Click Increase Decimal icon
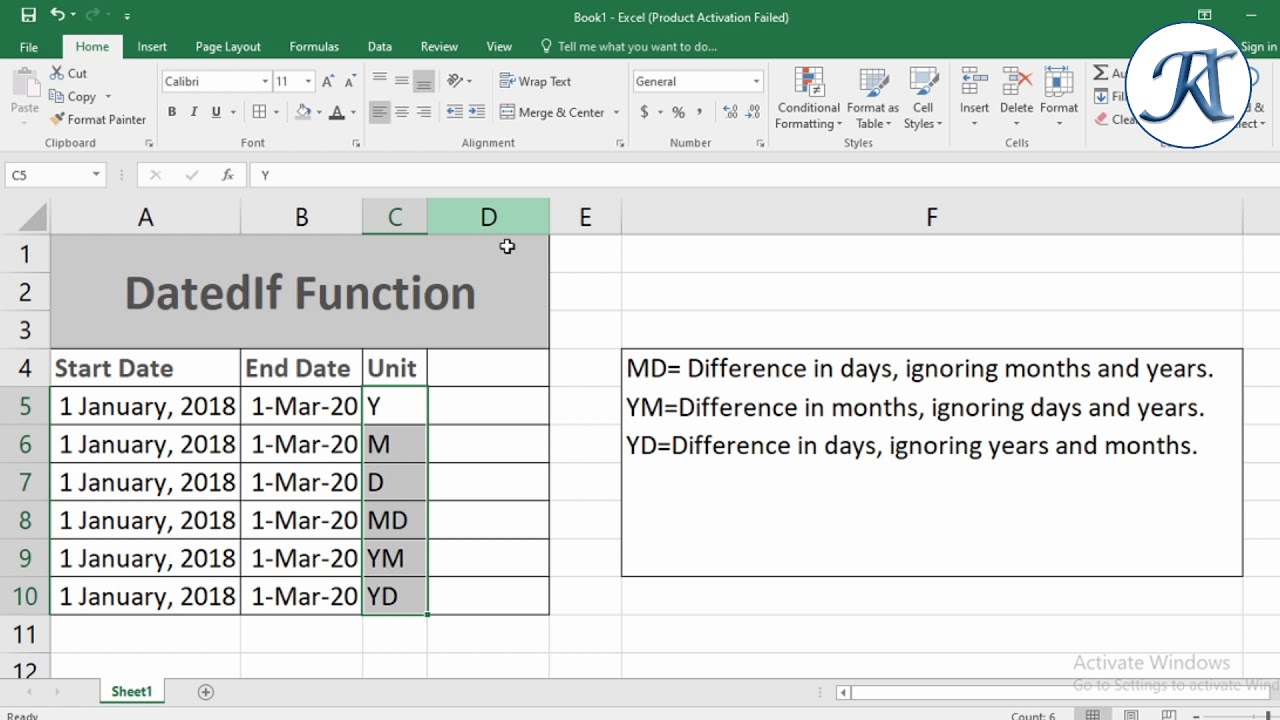This screenshot has height=720, width=1280. pos(730,112)
